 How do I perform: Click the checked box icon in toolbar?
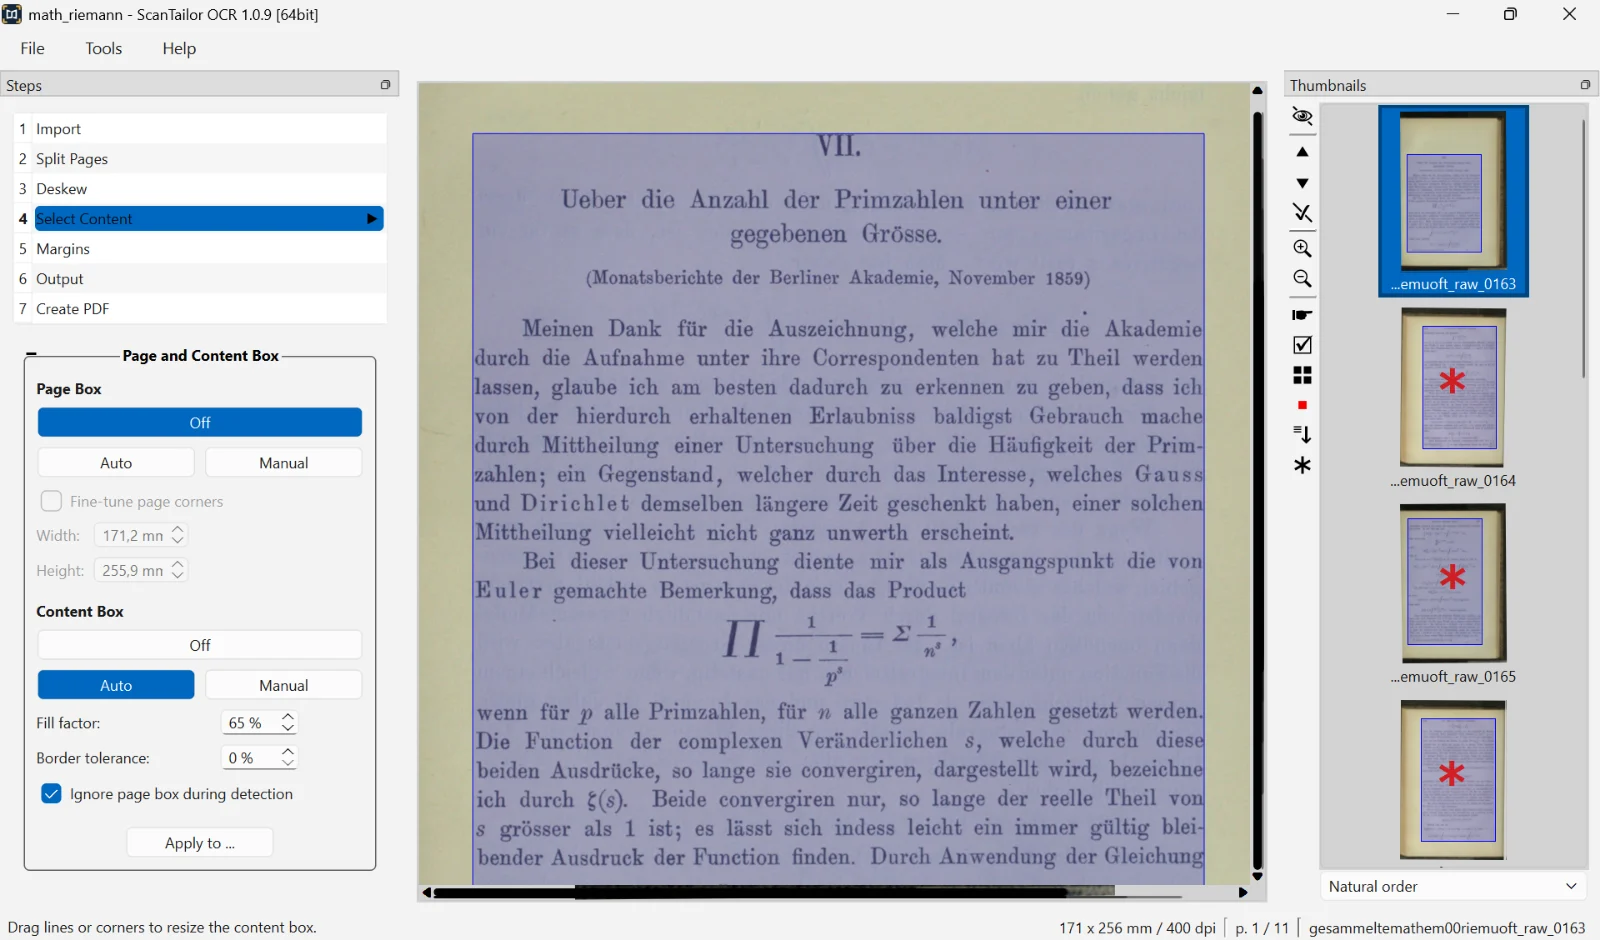tap(1302, 345)
